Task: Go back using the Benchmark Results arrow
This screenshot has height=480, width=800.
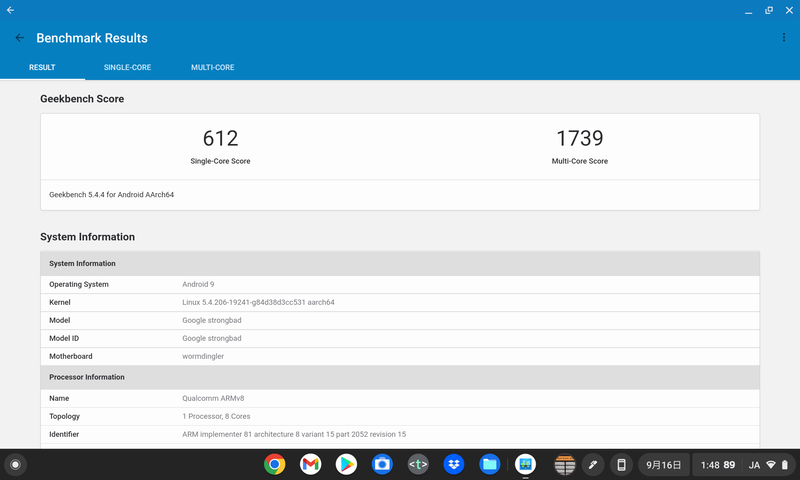Action: pos(19,38)
